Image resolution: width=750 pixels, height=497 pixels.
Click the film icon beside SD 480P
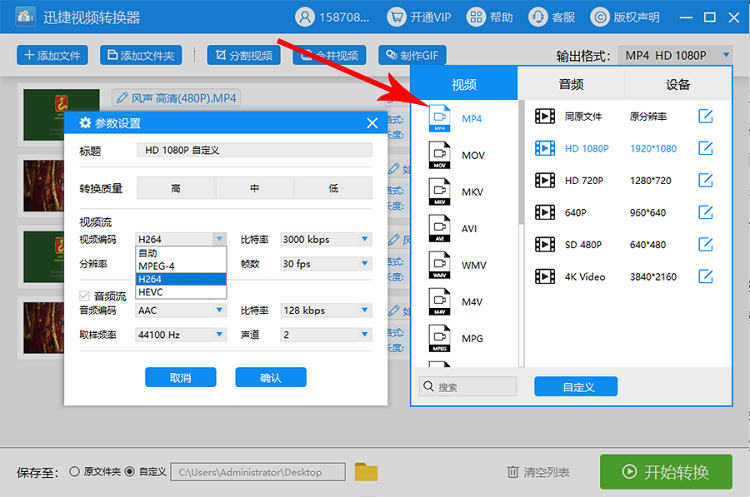click(x=545, y=244)
